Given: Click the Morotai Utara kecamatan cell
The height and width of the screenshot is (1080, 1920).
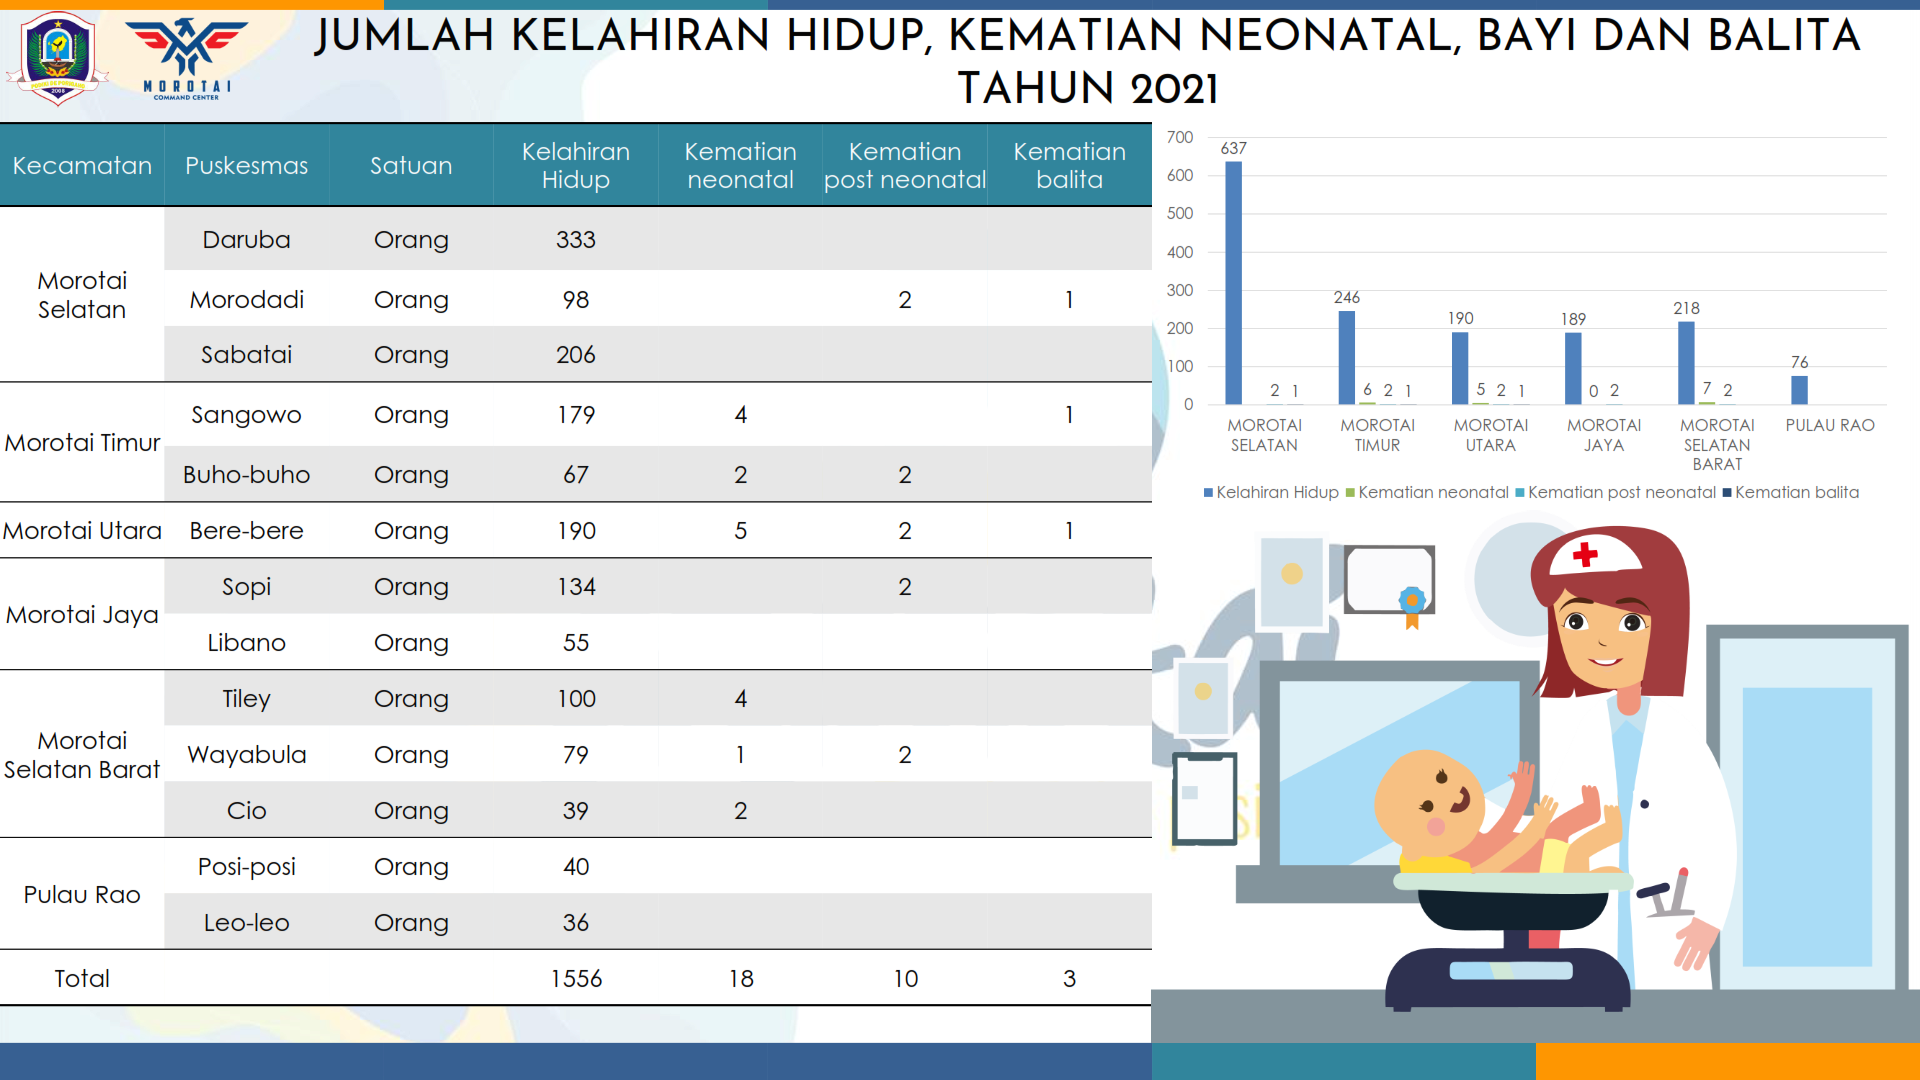Looking at the screenshot, I should pyautogui.click(x=82, y=530).
